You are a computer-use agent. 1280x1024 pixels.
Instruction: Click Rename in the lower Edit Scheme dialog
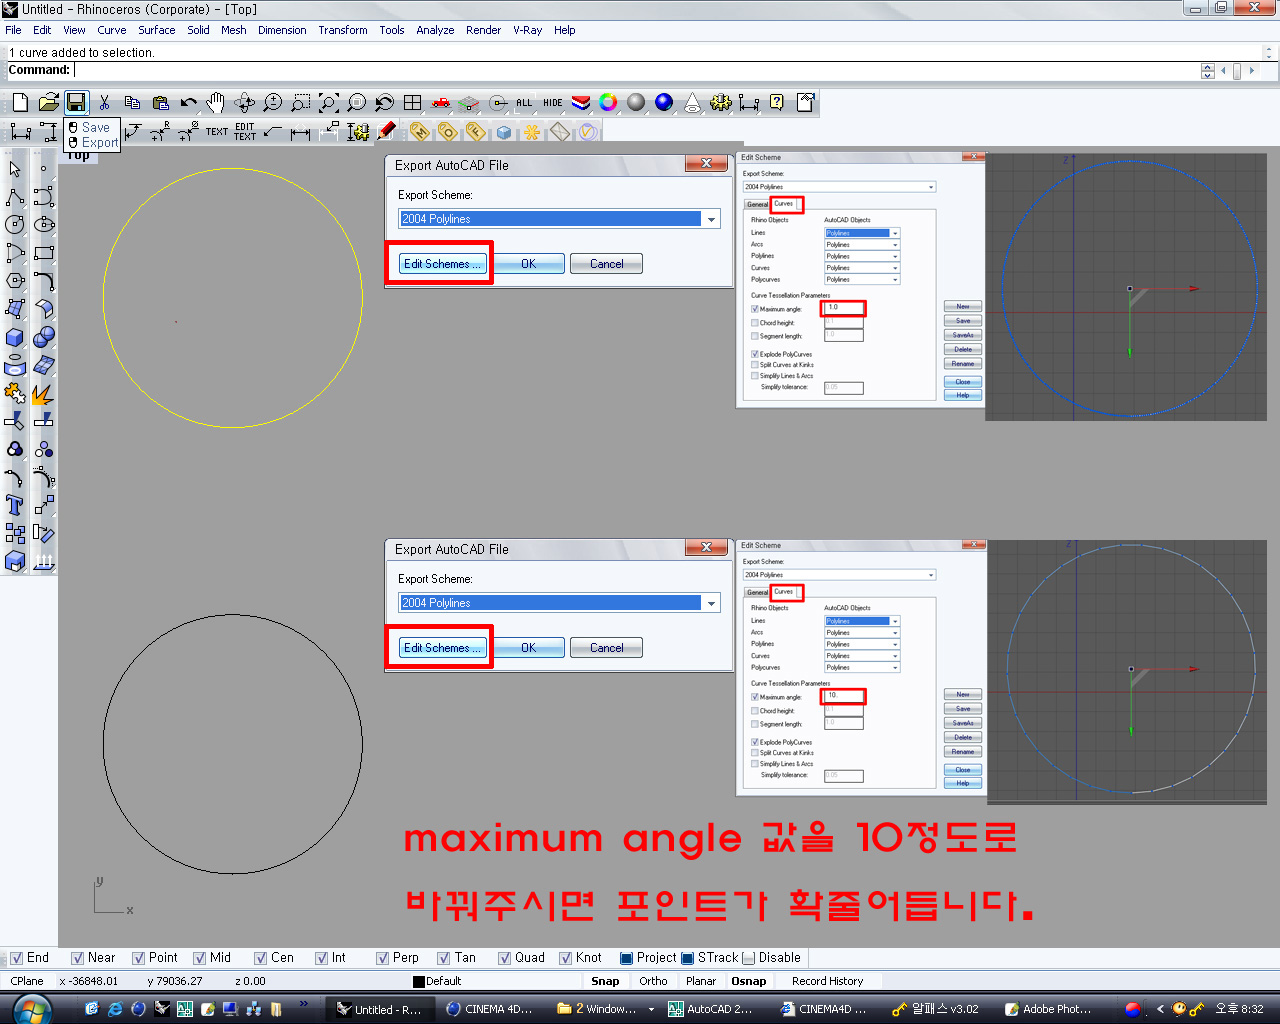(963, 751)
